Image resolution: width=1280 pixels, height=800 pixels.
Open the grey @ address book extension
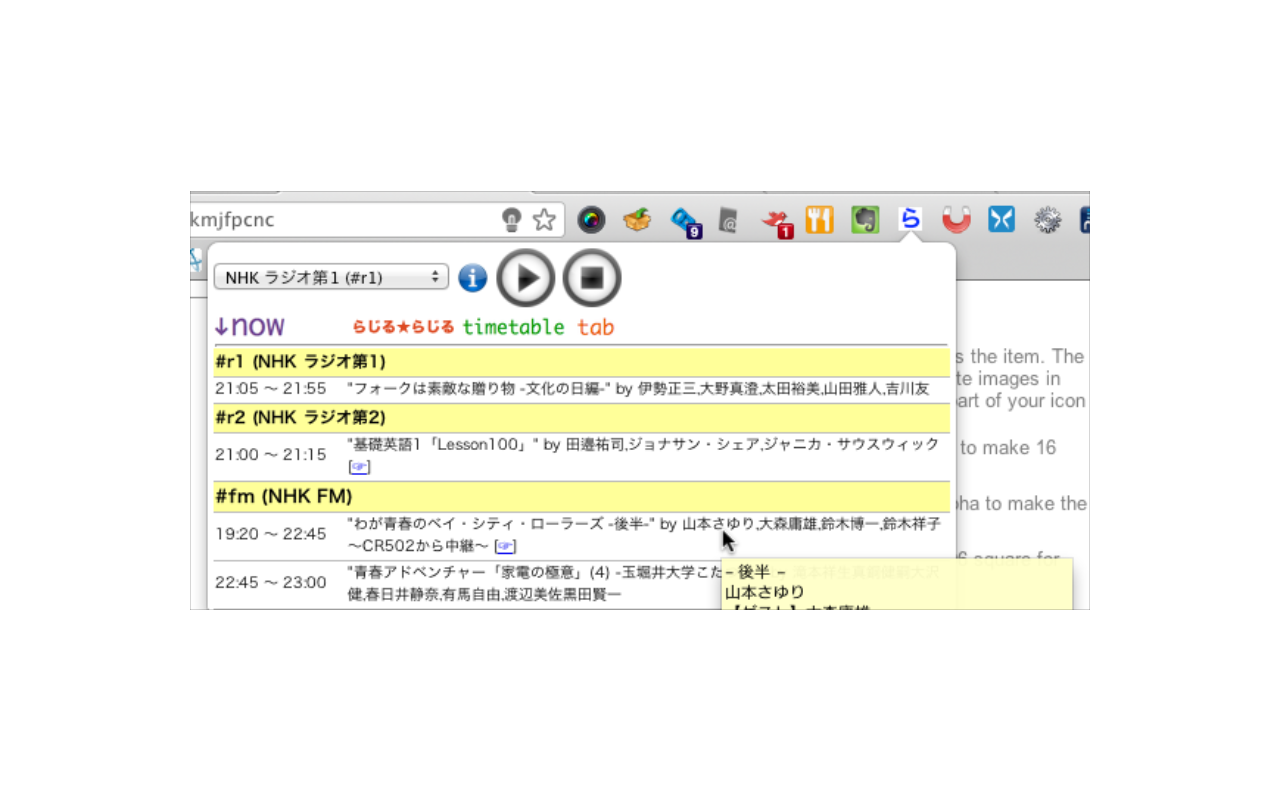tap(728, 220)
